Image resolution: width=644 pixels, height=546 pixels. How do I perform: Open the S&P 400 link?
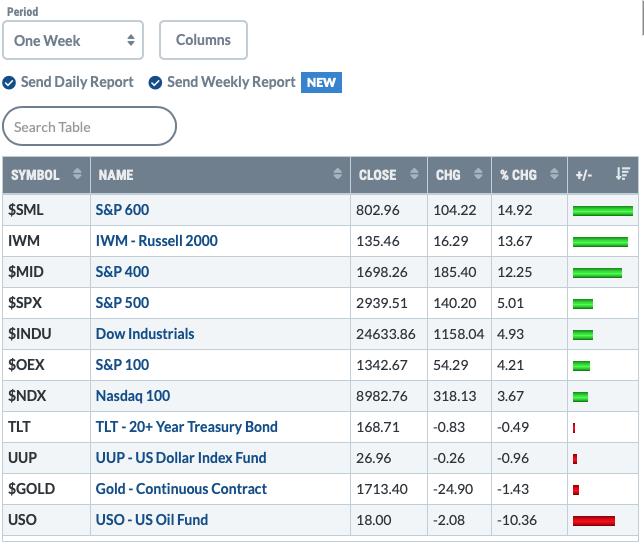(x=122, y=272)
